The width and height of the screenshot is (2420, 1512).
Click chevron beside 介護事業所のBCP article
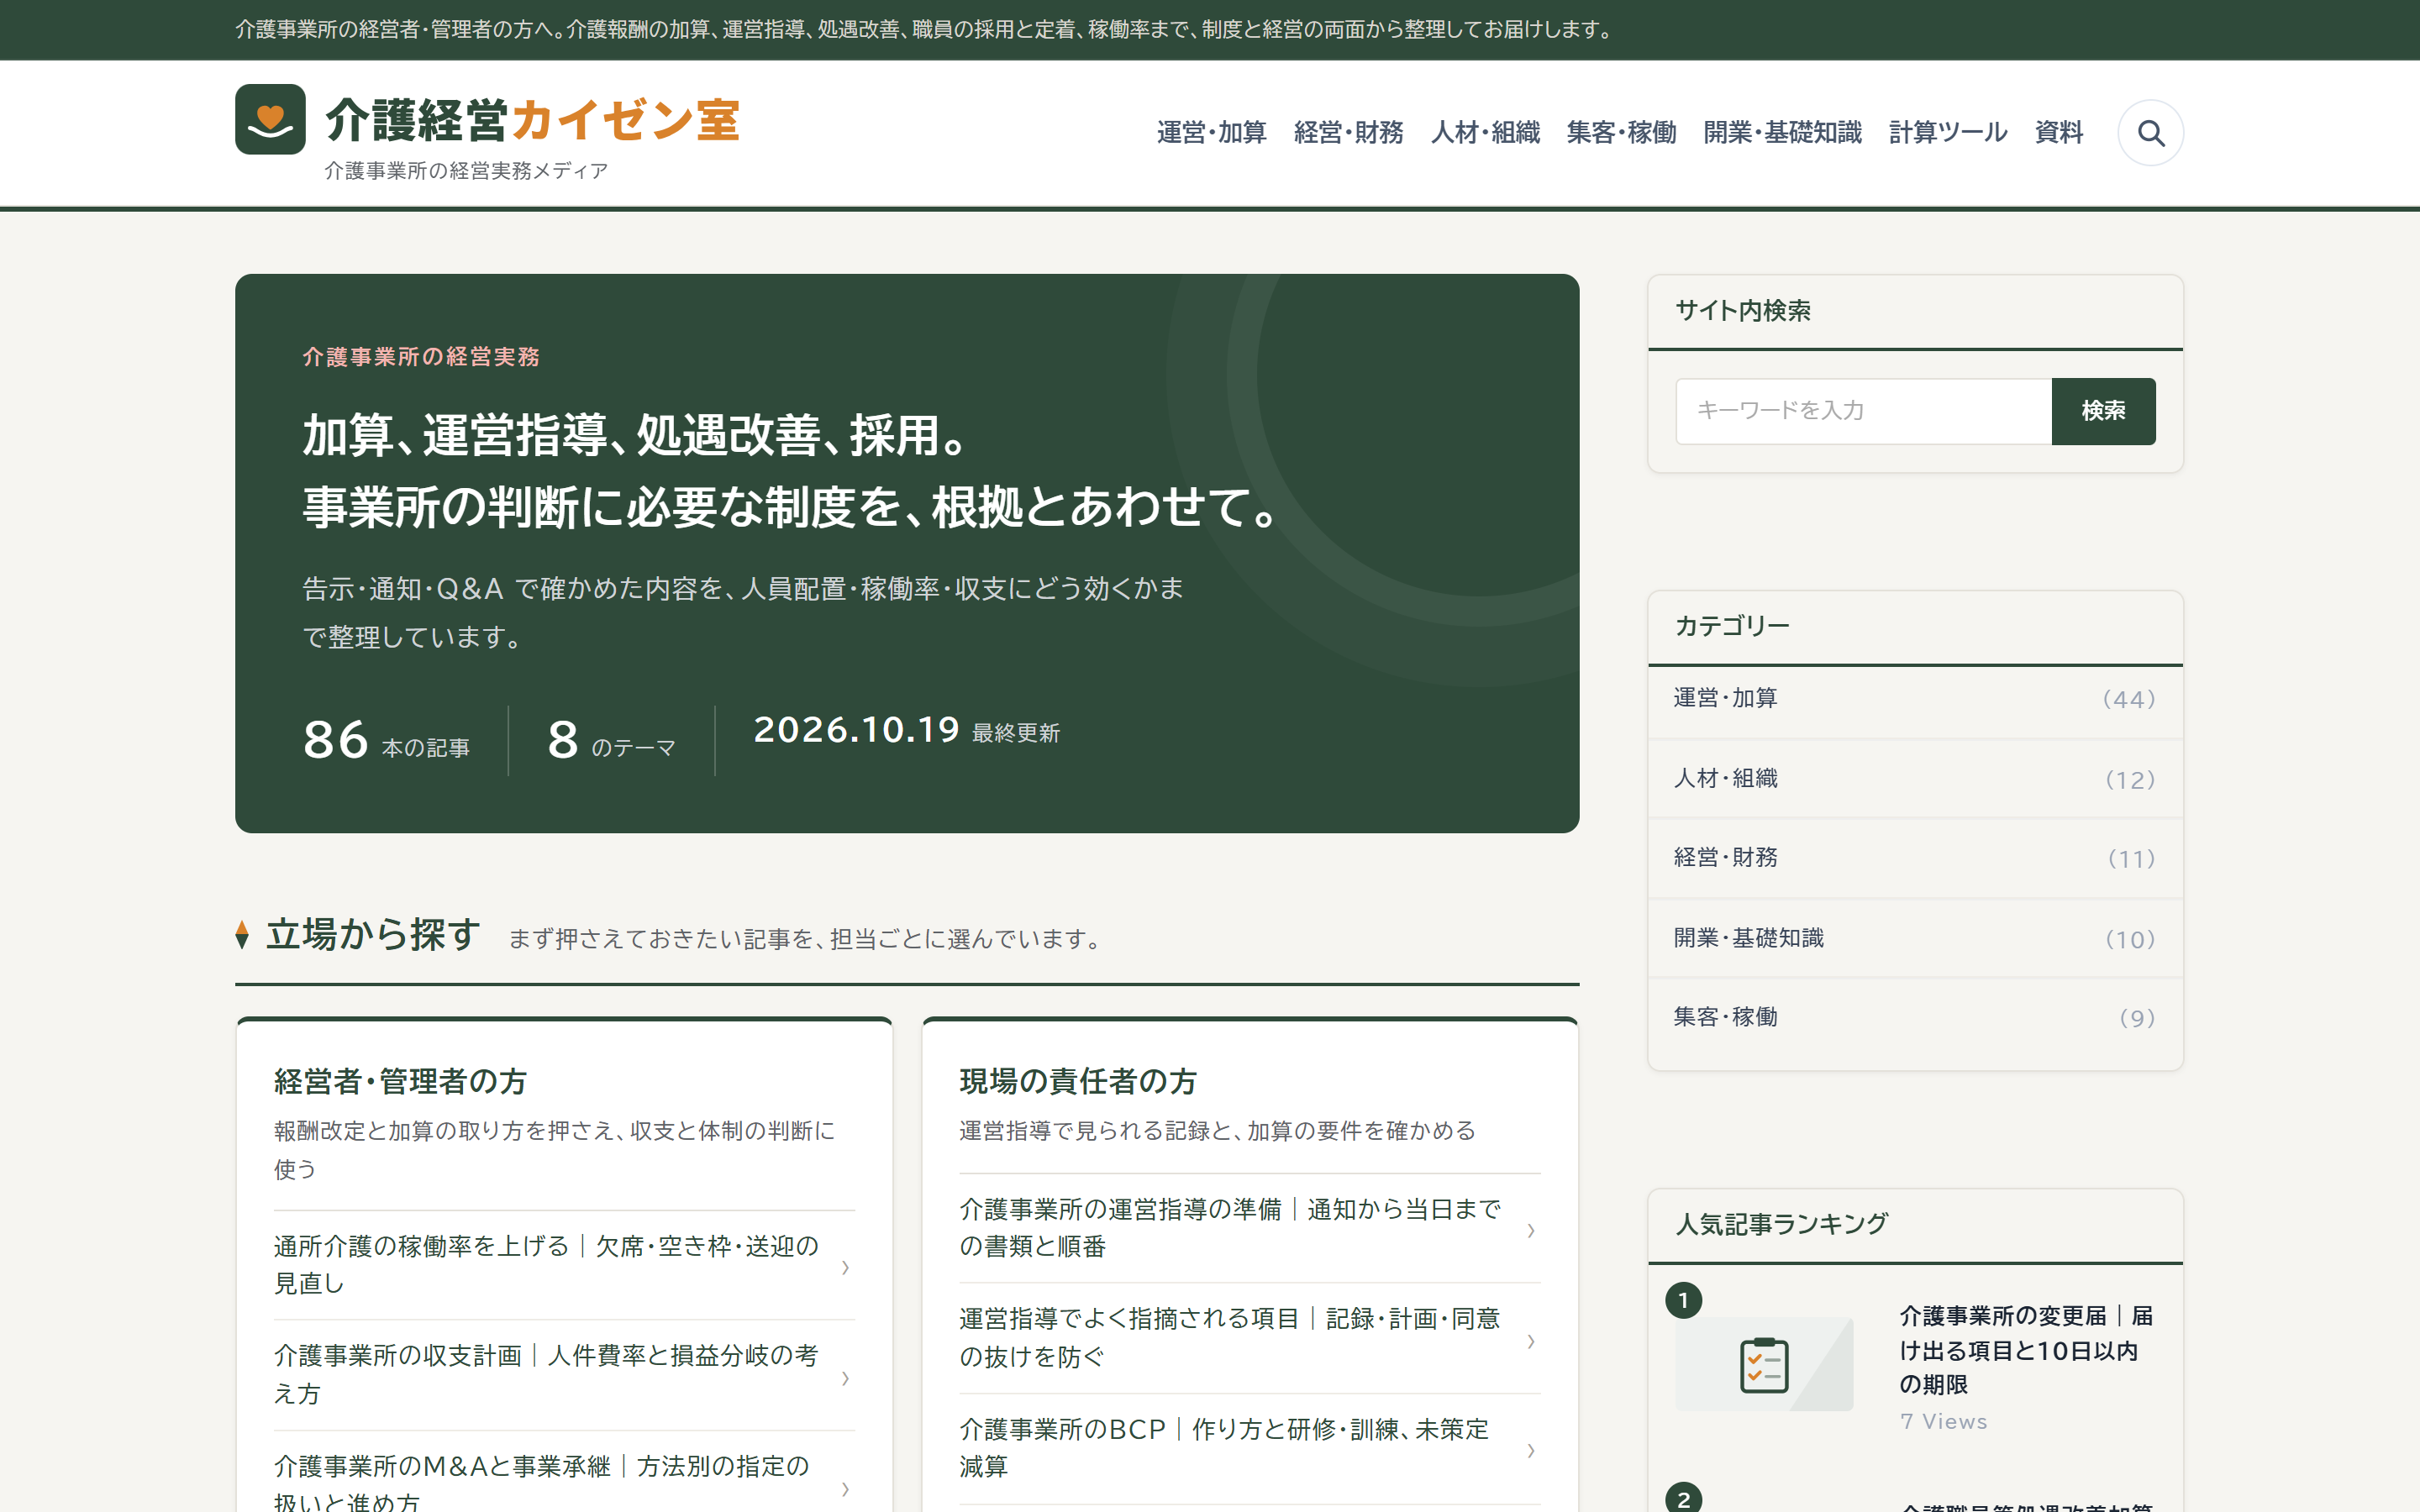coord(1531,1450)
